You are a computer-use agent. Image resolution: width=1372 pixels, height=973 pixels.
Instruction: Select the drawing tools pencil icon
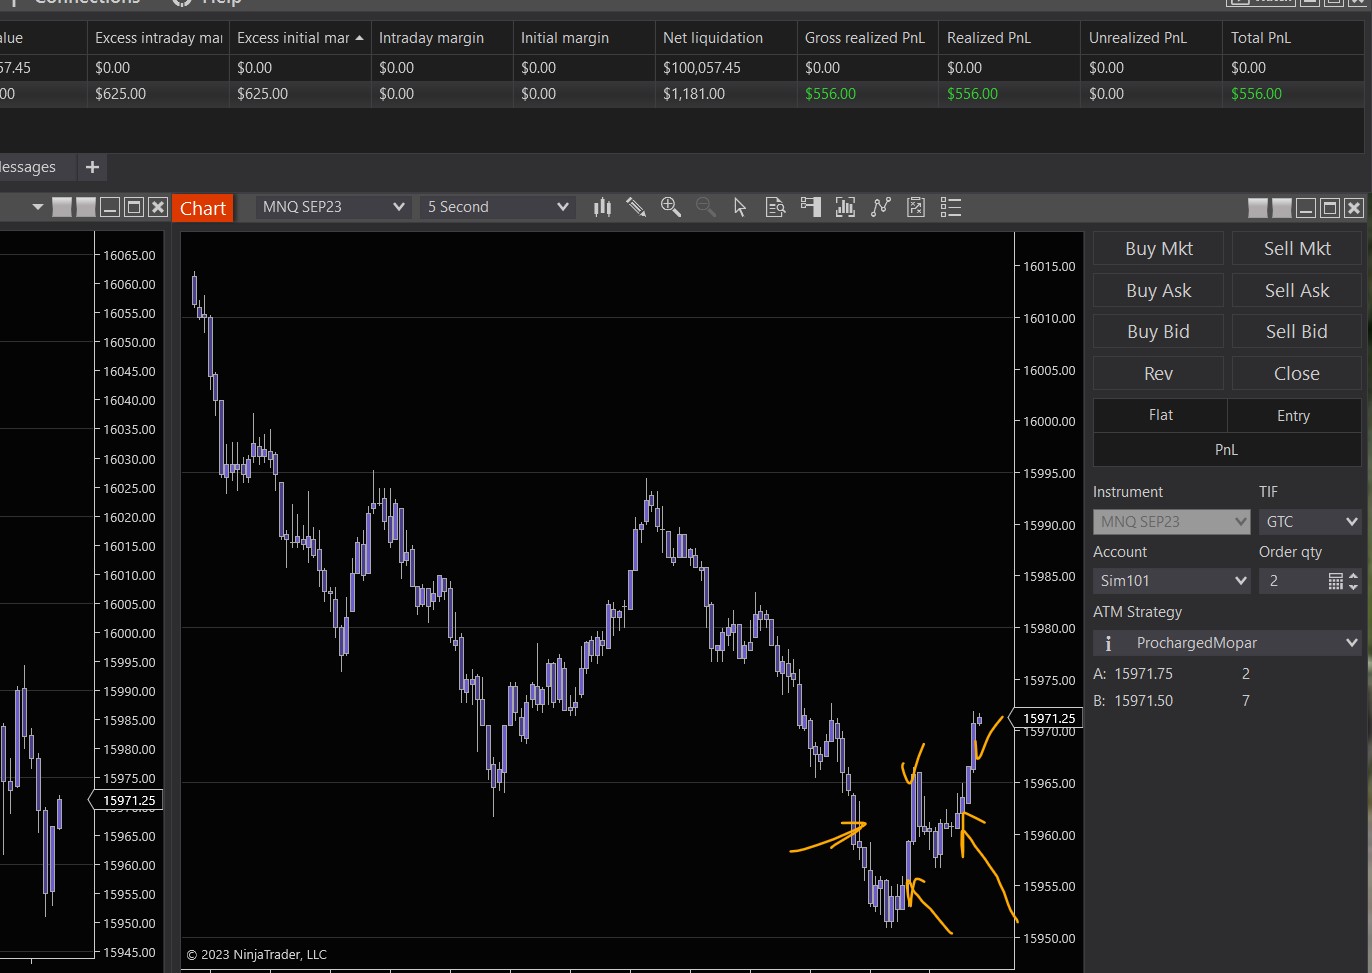[636, 207]
